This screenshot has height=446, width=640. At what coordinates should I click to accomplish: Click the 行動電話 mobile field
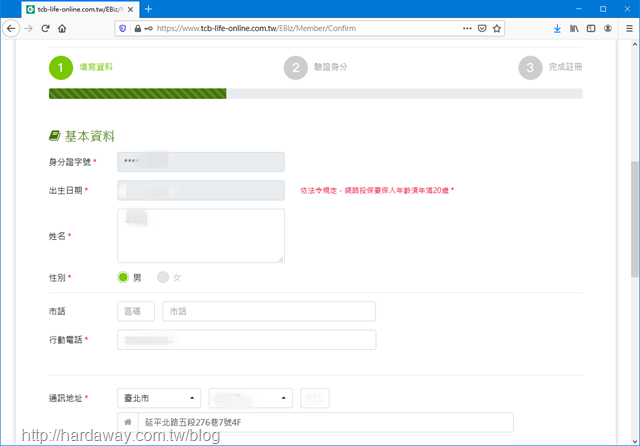click(247, 340)
